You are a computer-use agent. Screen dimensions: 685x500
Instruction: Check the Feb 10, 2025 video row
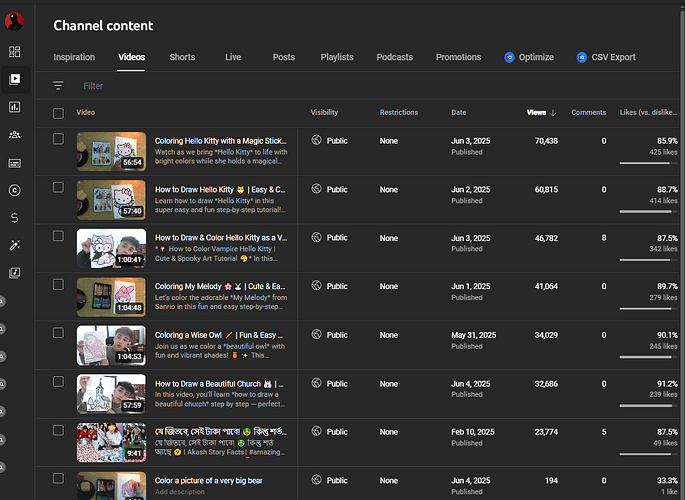tap(58, 430)
